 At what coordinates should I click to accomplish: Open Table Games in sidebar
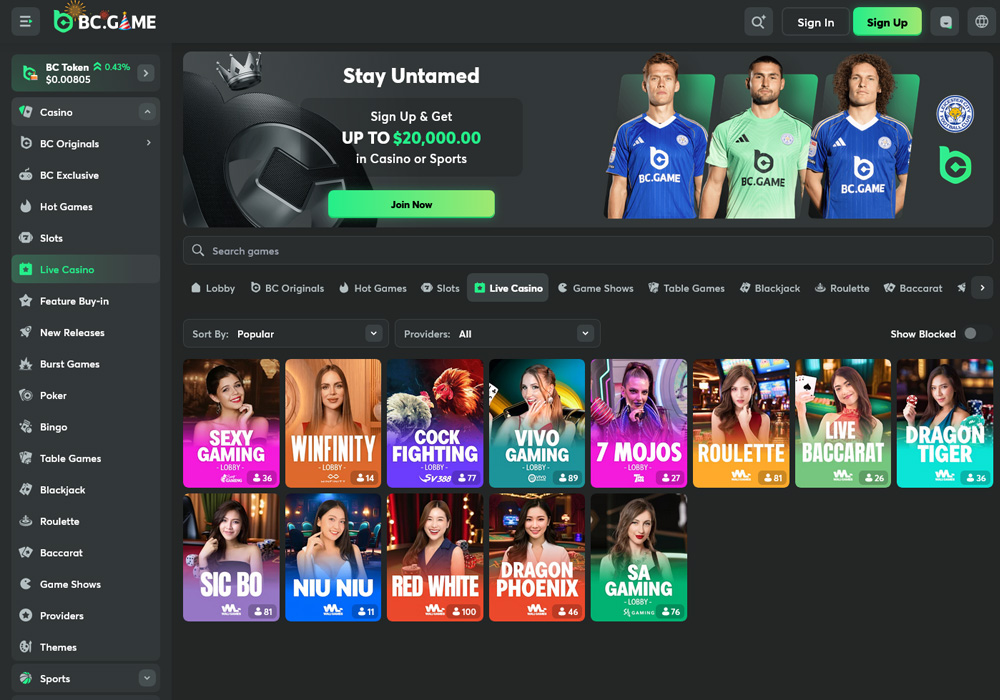[x=85, y=458]
